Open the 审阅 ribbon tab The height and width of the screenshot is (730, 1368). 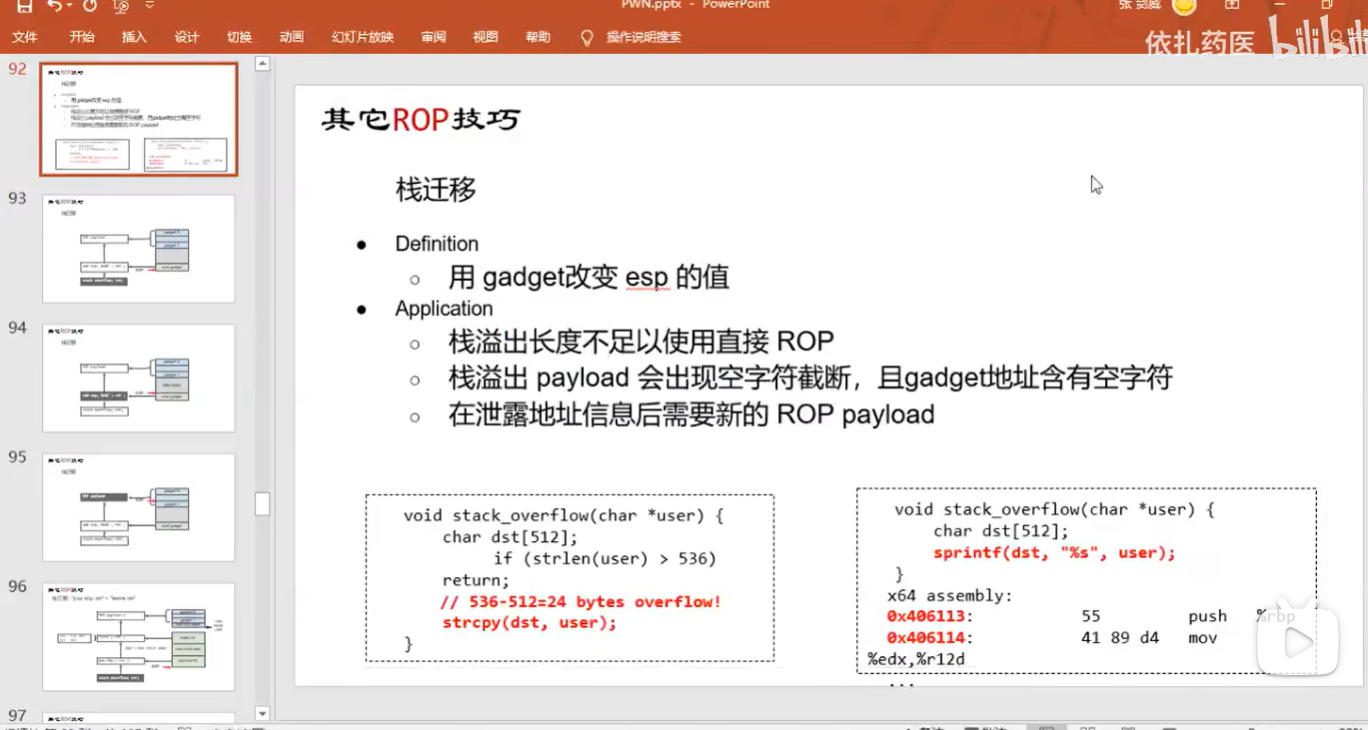point(433,37)
